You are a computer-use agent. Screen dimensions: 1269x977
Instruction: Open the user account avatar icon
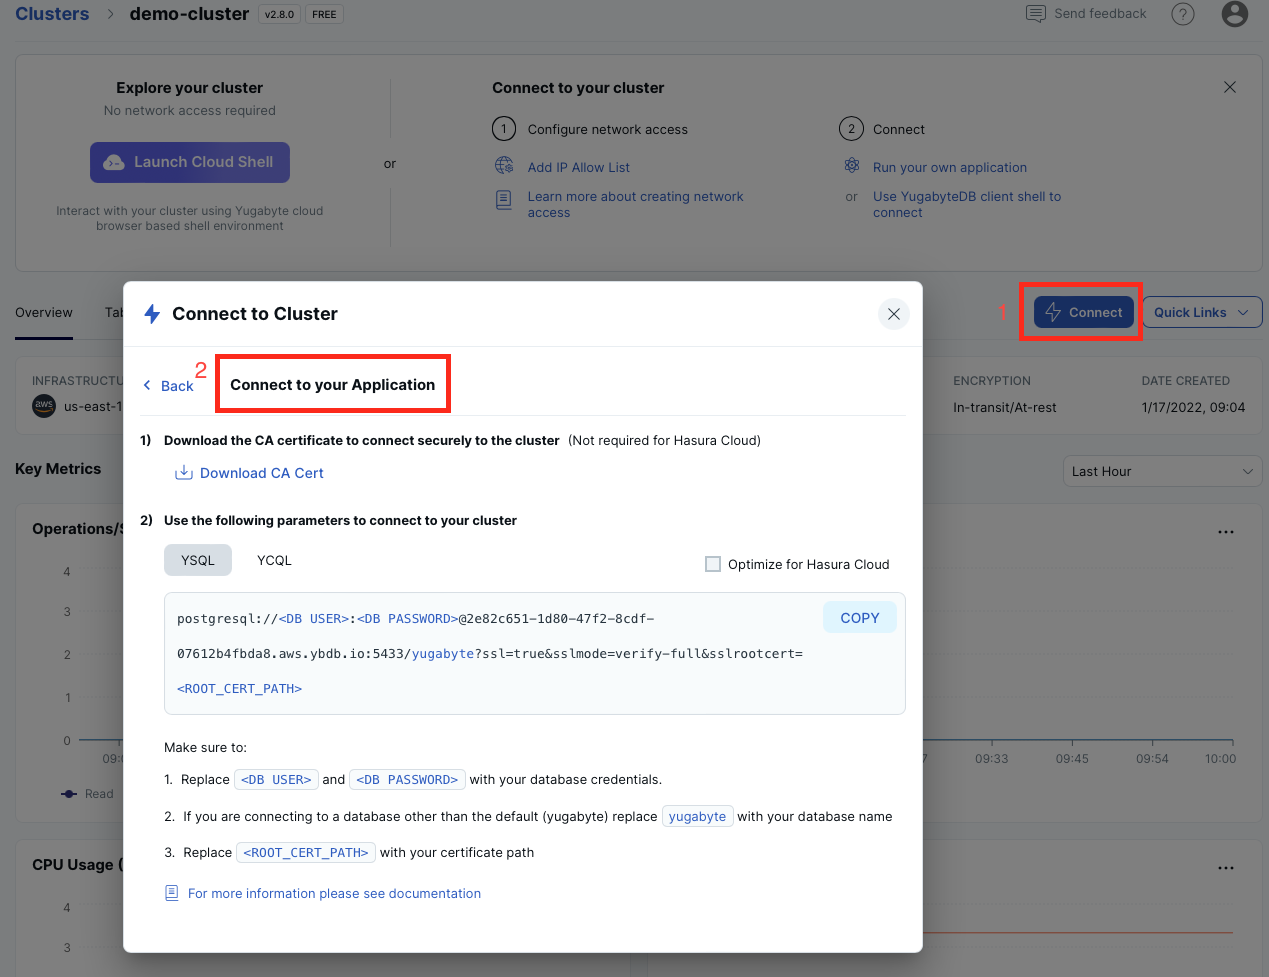pos(1235,14)
